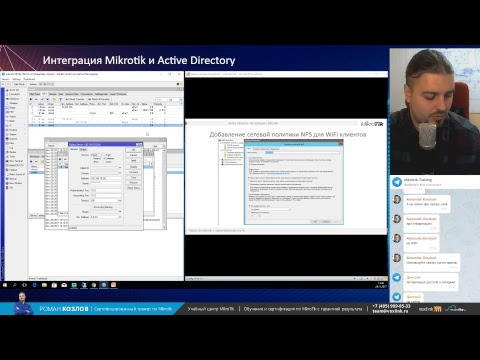The width and height of the screenshot is (480, 360).
Task: Toggle ipsec service checkbox in Radius Server
Action: pyautogui.click(x=104, y=162)
